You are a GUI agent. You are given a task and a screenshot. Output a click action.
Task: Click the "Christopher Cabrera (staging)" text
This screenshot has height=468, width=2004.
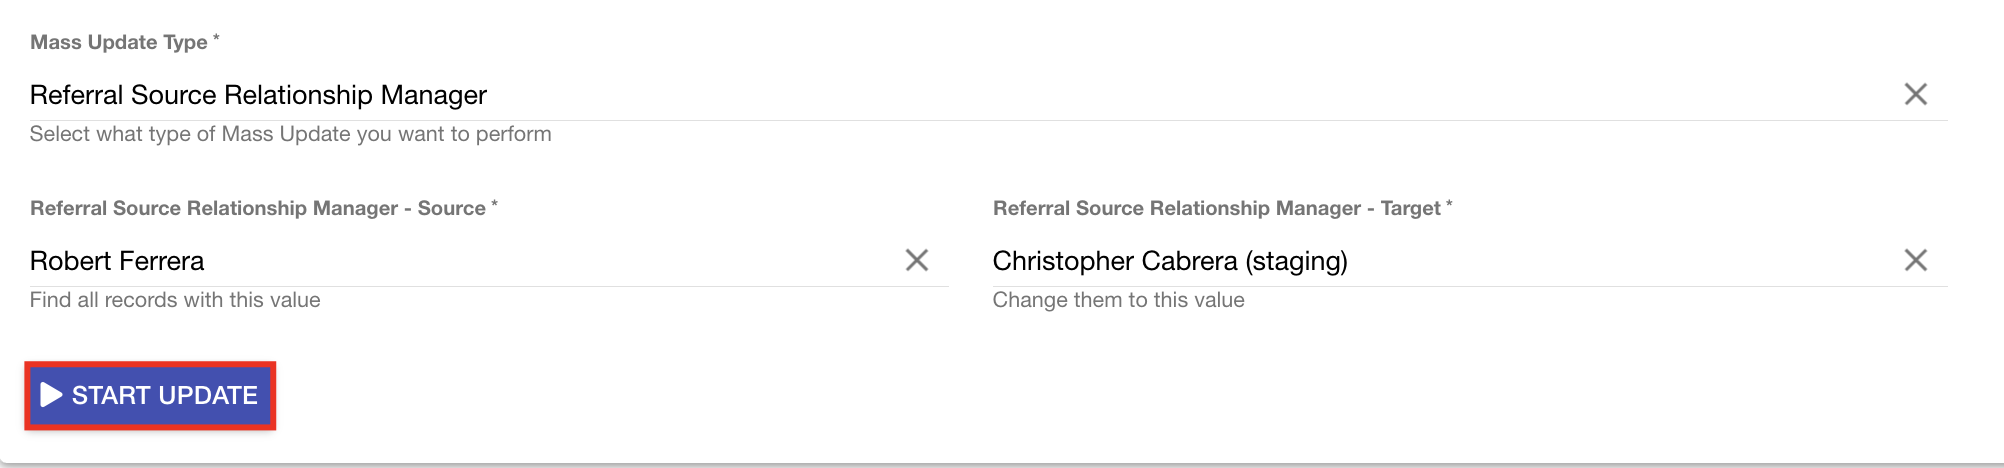click(x=1169, y=261)
